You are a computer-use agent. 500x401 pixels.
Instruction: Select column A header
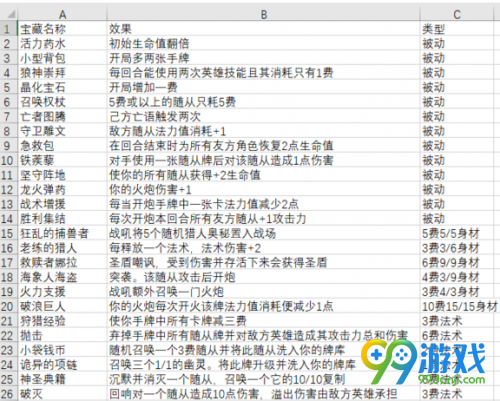62,14
